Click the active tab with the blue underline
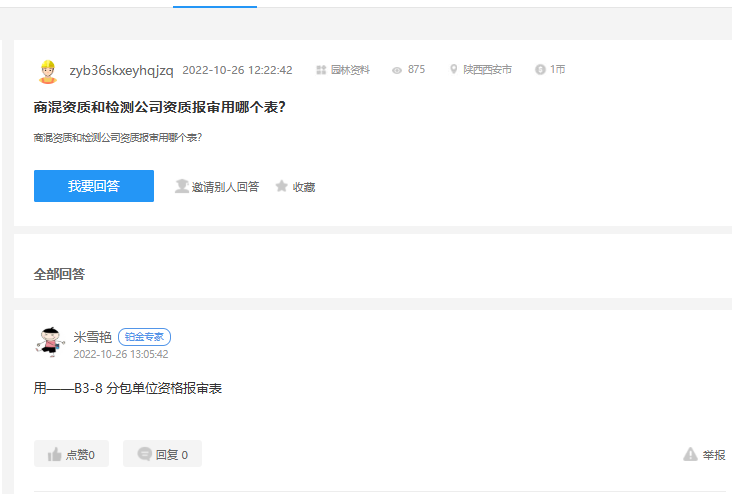 [x=215, y=4]
